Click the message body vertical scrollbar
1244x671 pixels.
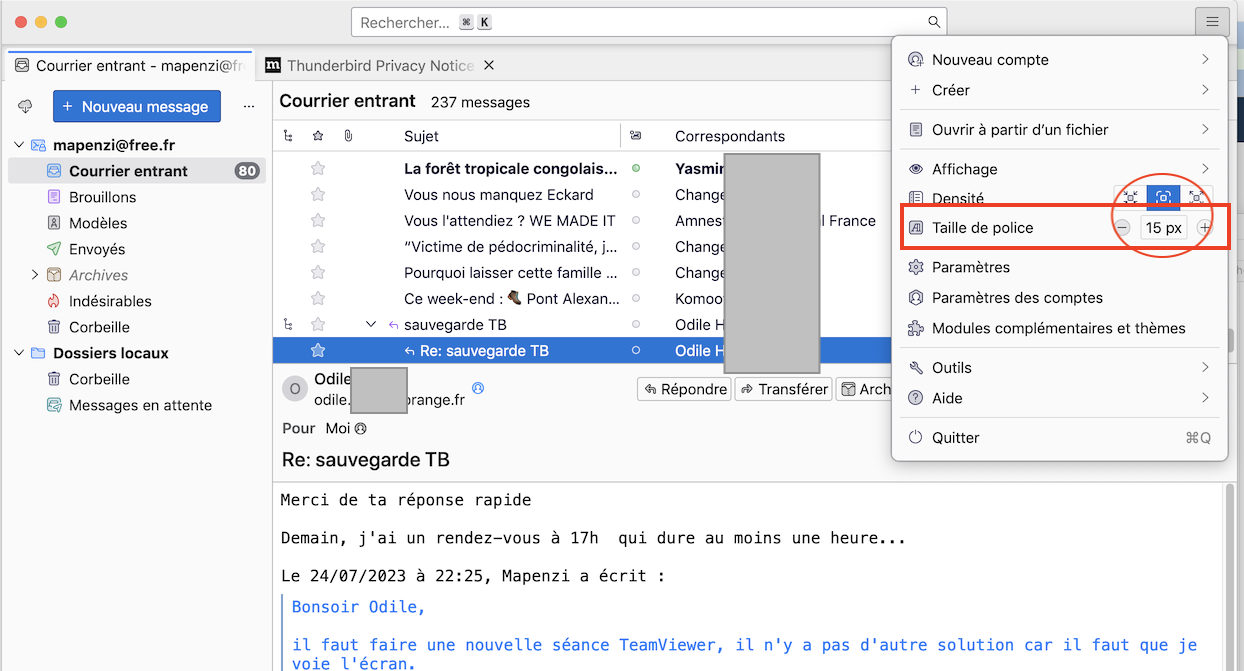[x=1230, y=578]
